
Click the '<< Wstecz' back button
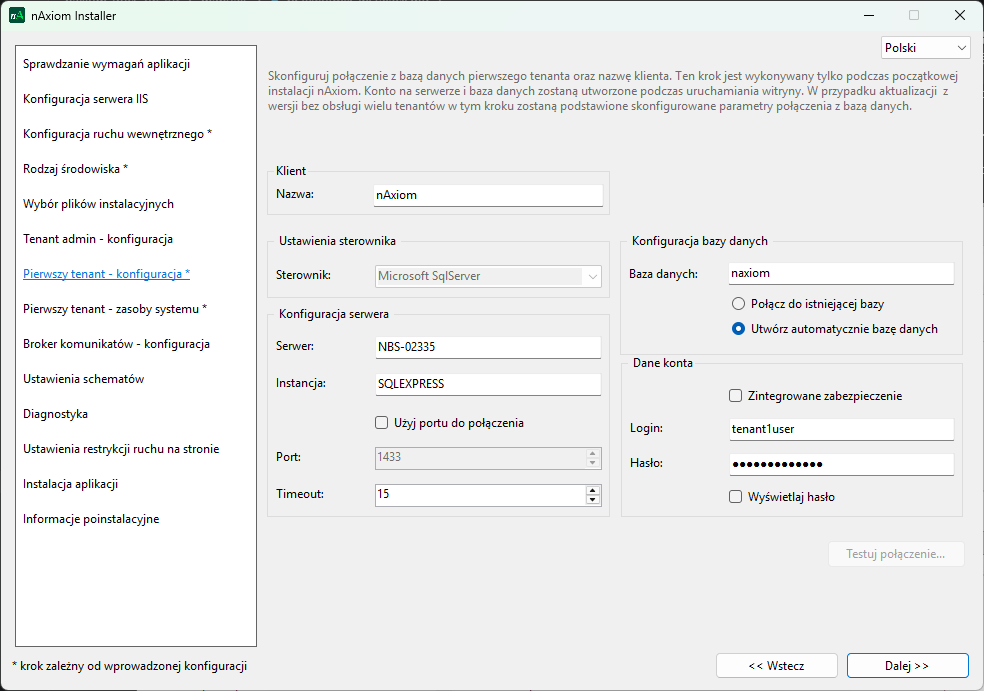(777, 666)
